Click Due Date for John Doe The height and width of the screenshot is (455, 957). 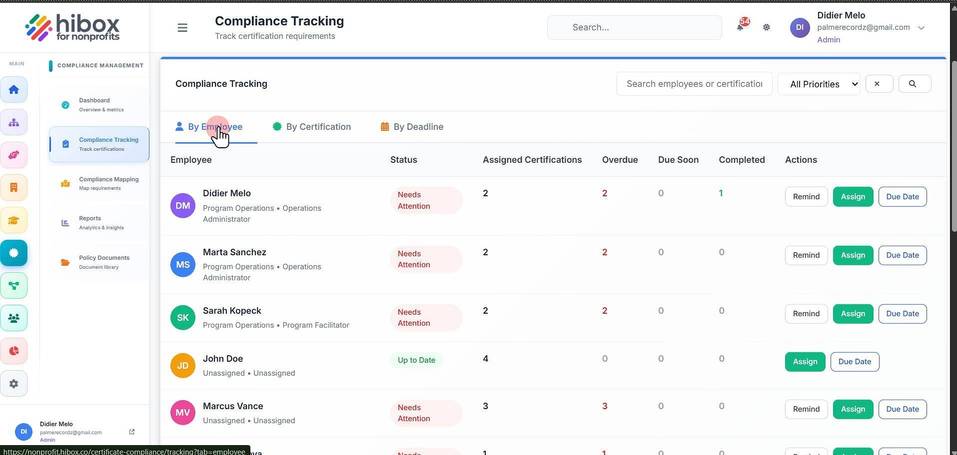(x=855, y=362)
